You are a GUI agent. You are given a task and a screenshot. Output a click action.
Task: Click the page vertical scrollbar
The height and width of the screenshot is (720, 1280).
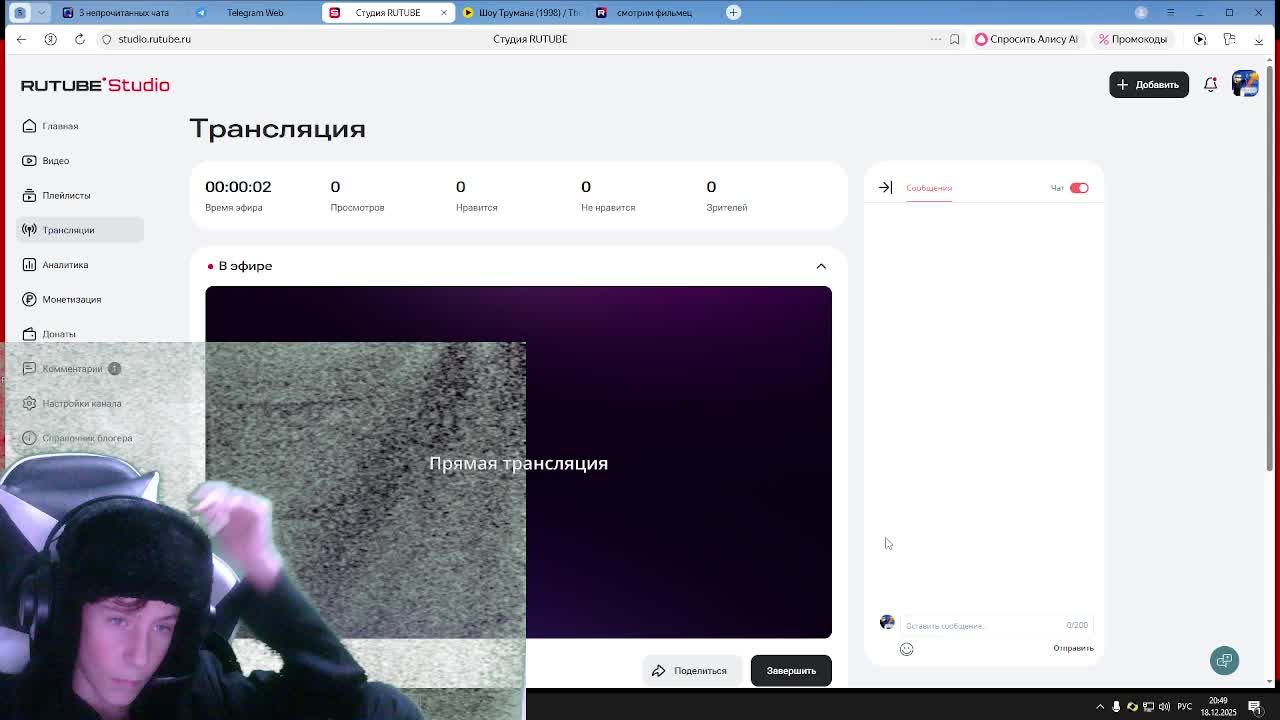(1270, 270)
